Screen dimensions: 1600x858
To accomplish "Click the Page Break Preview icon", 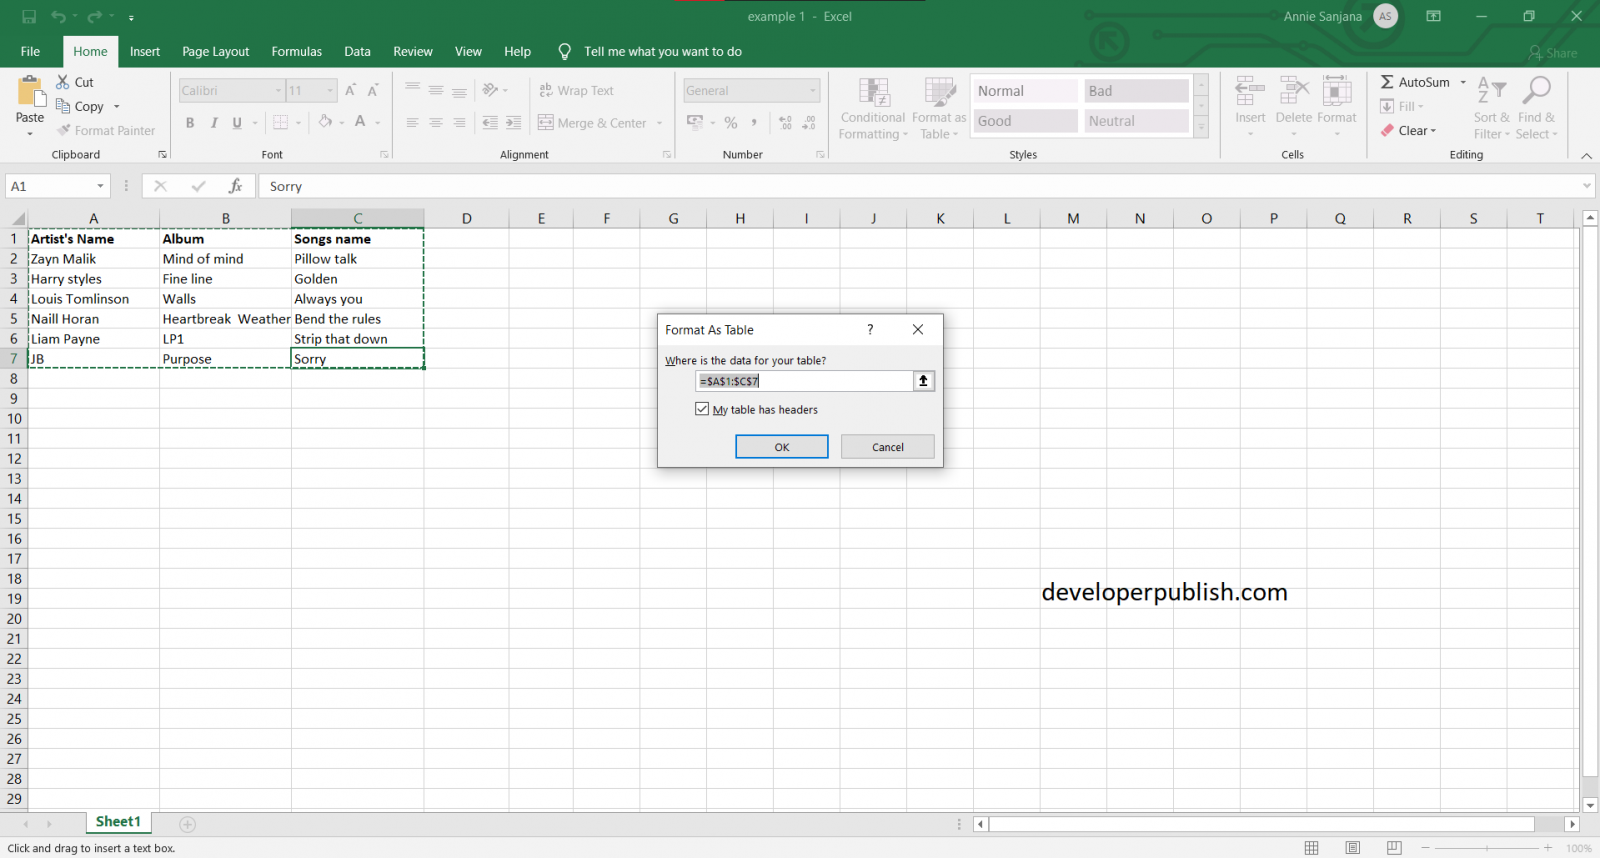I will [1394, 848].
